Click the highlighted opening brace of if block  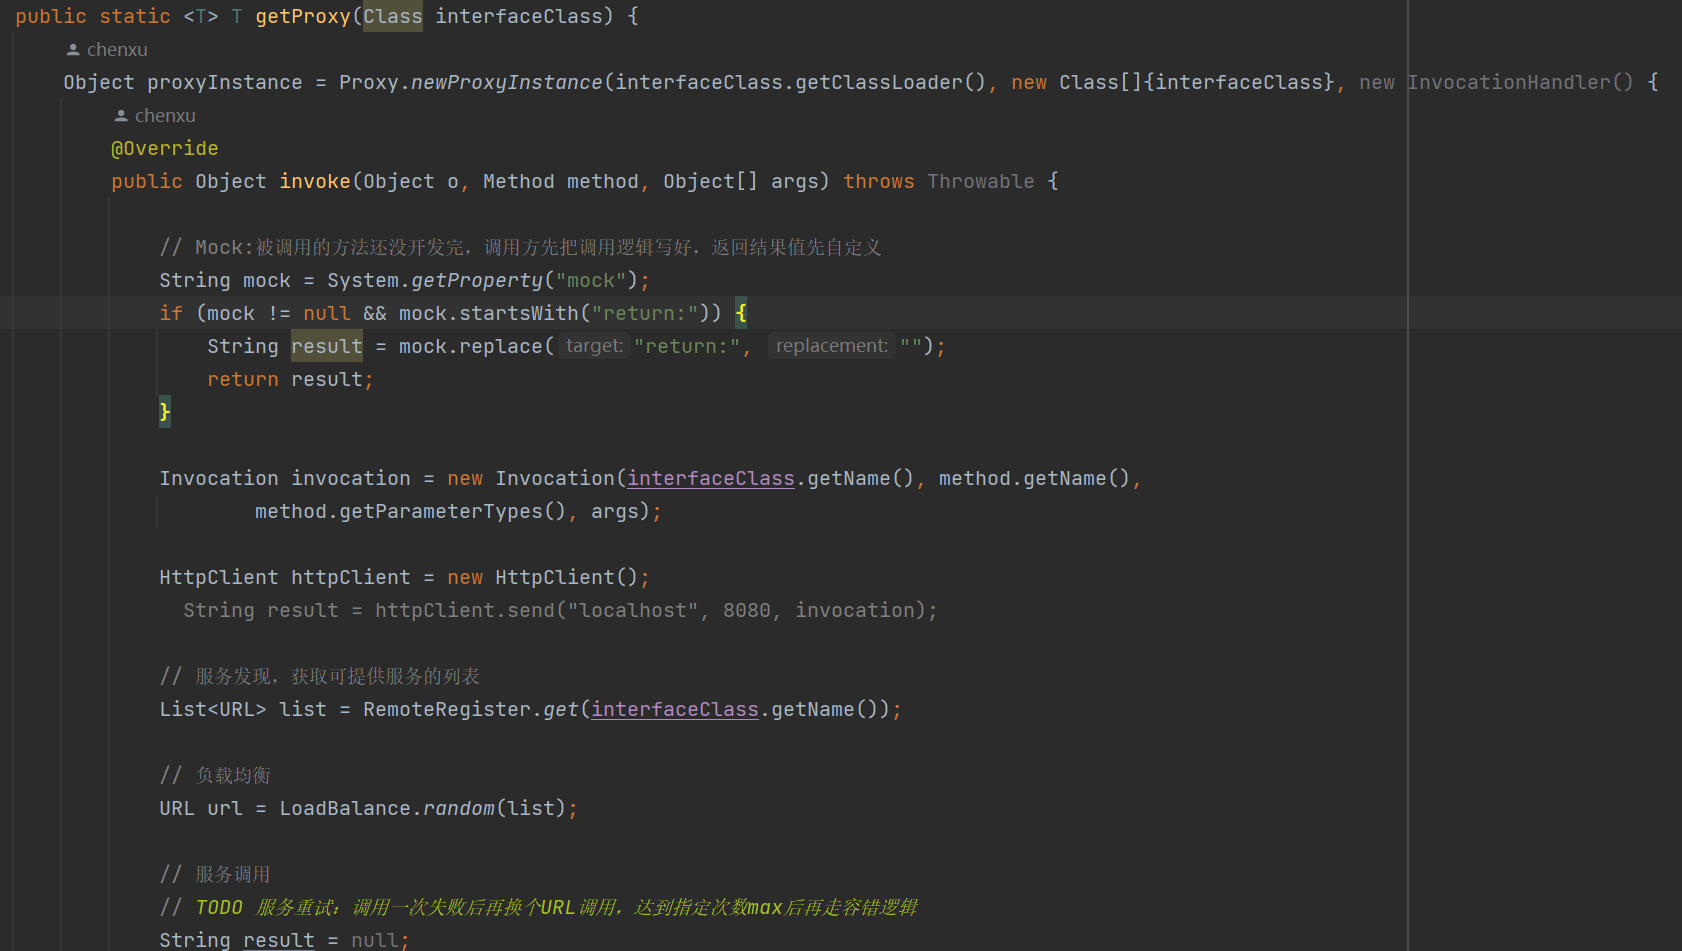(x=741, y=313)
